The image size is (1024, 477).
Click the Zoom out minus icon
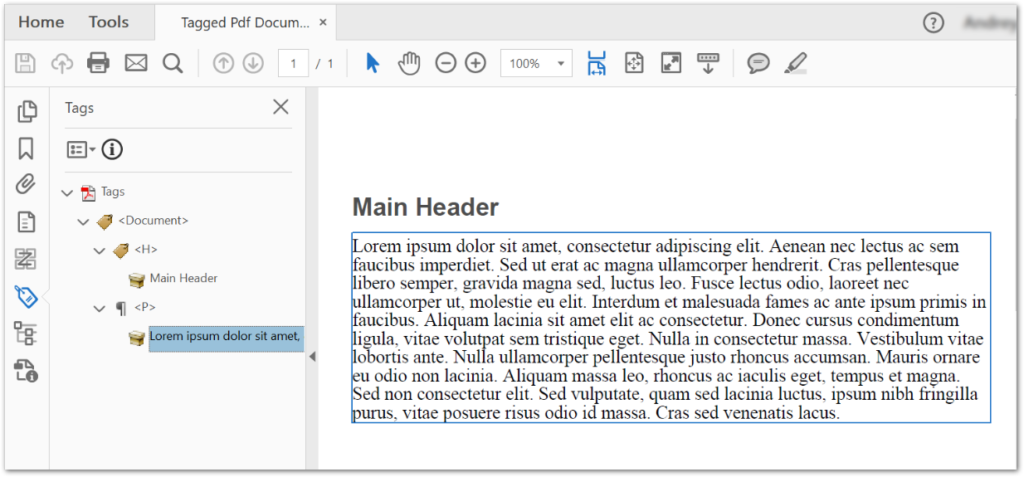(x=446, y=64)
